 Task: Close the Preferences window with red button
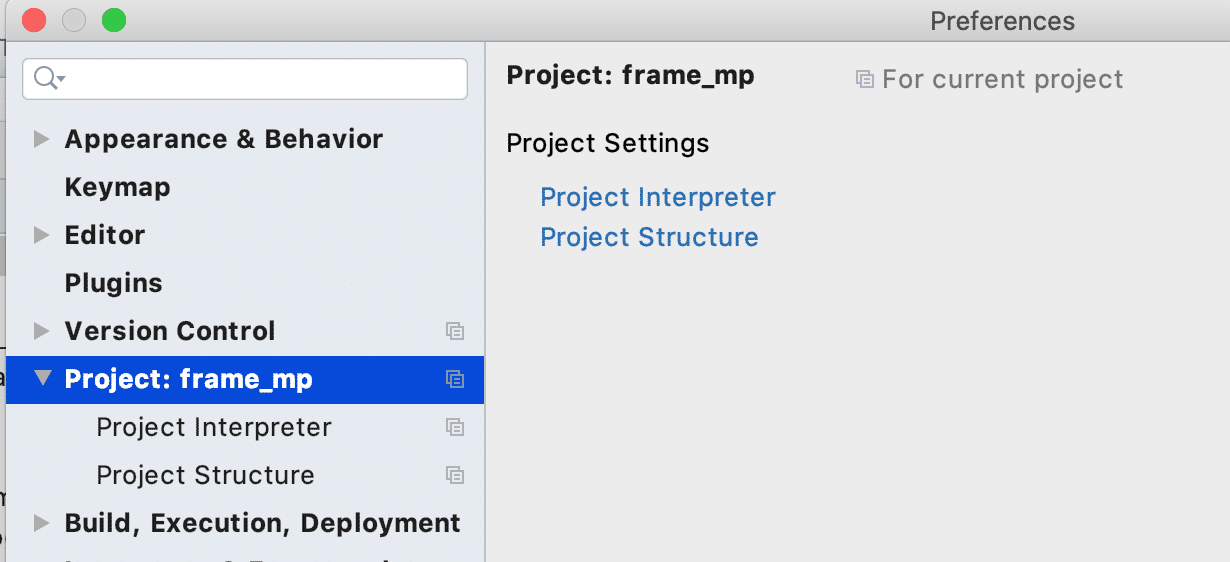tap(34, 20)
